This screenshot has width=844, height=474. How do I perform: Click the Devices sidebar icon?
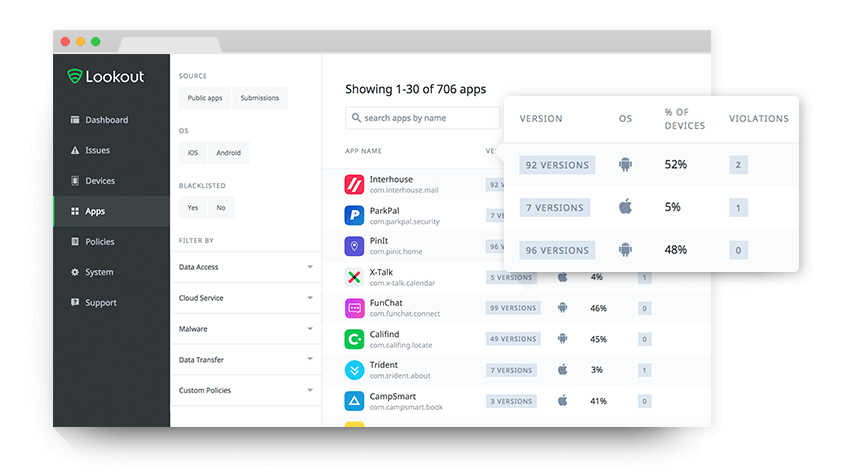pos(75,181)
